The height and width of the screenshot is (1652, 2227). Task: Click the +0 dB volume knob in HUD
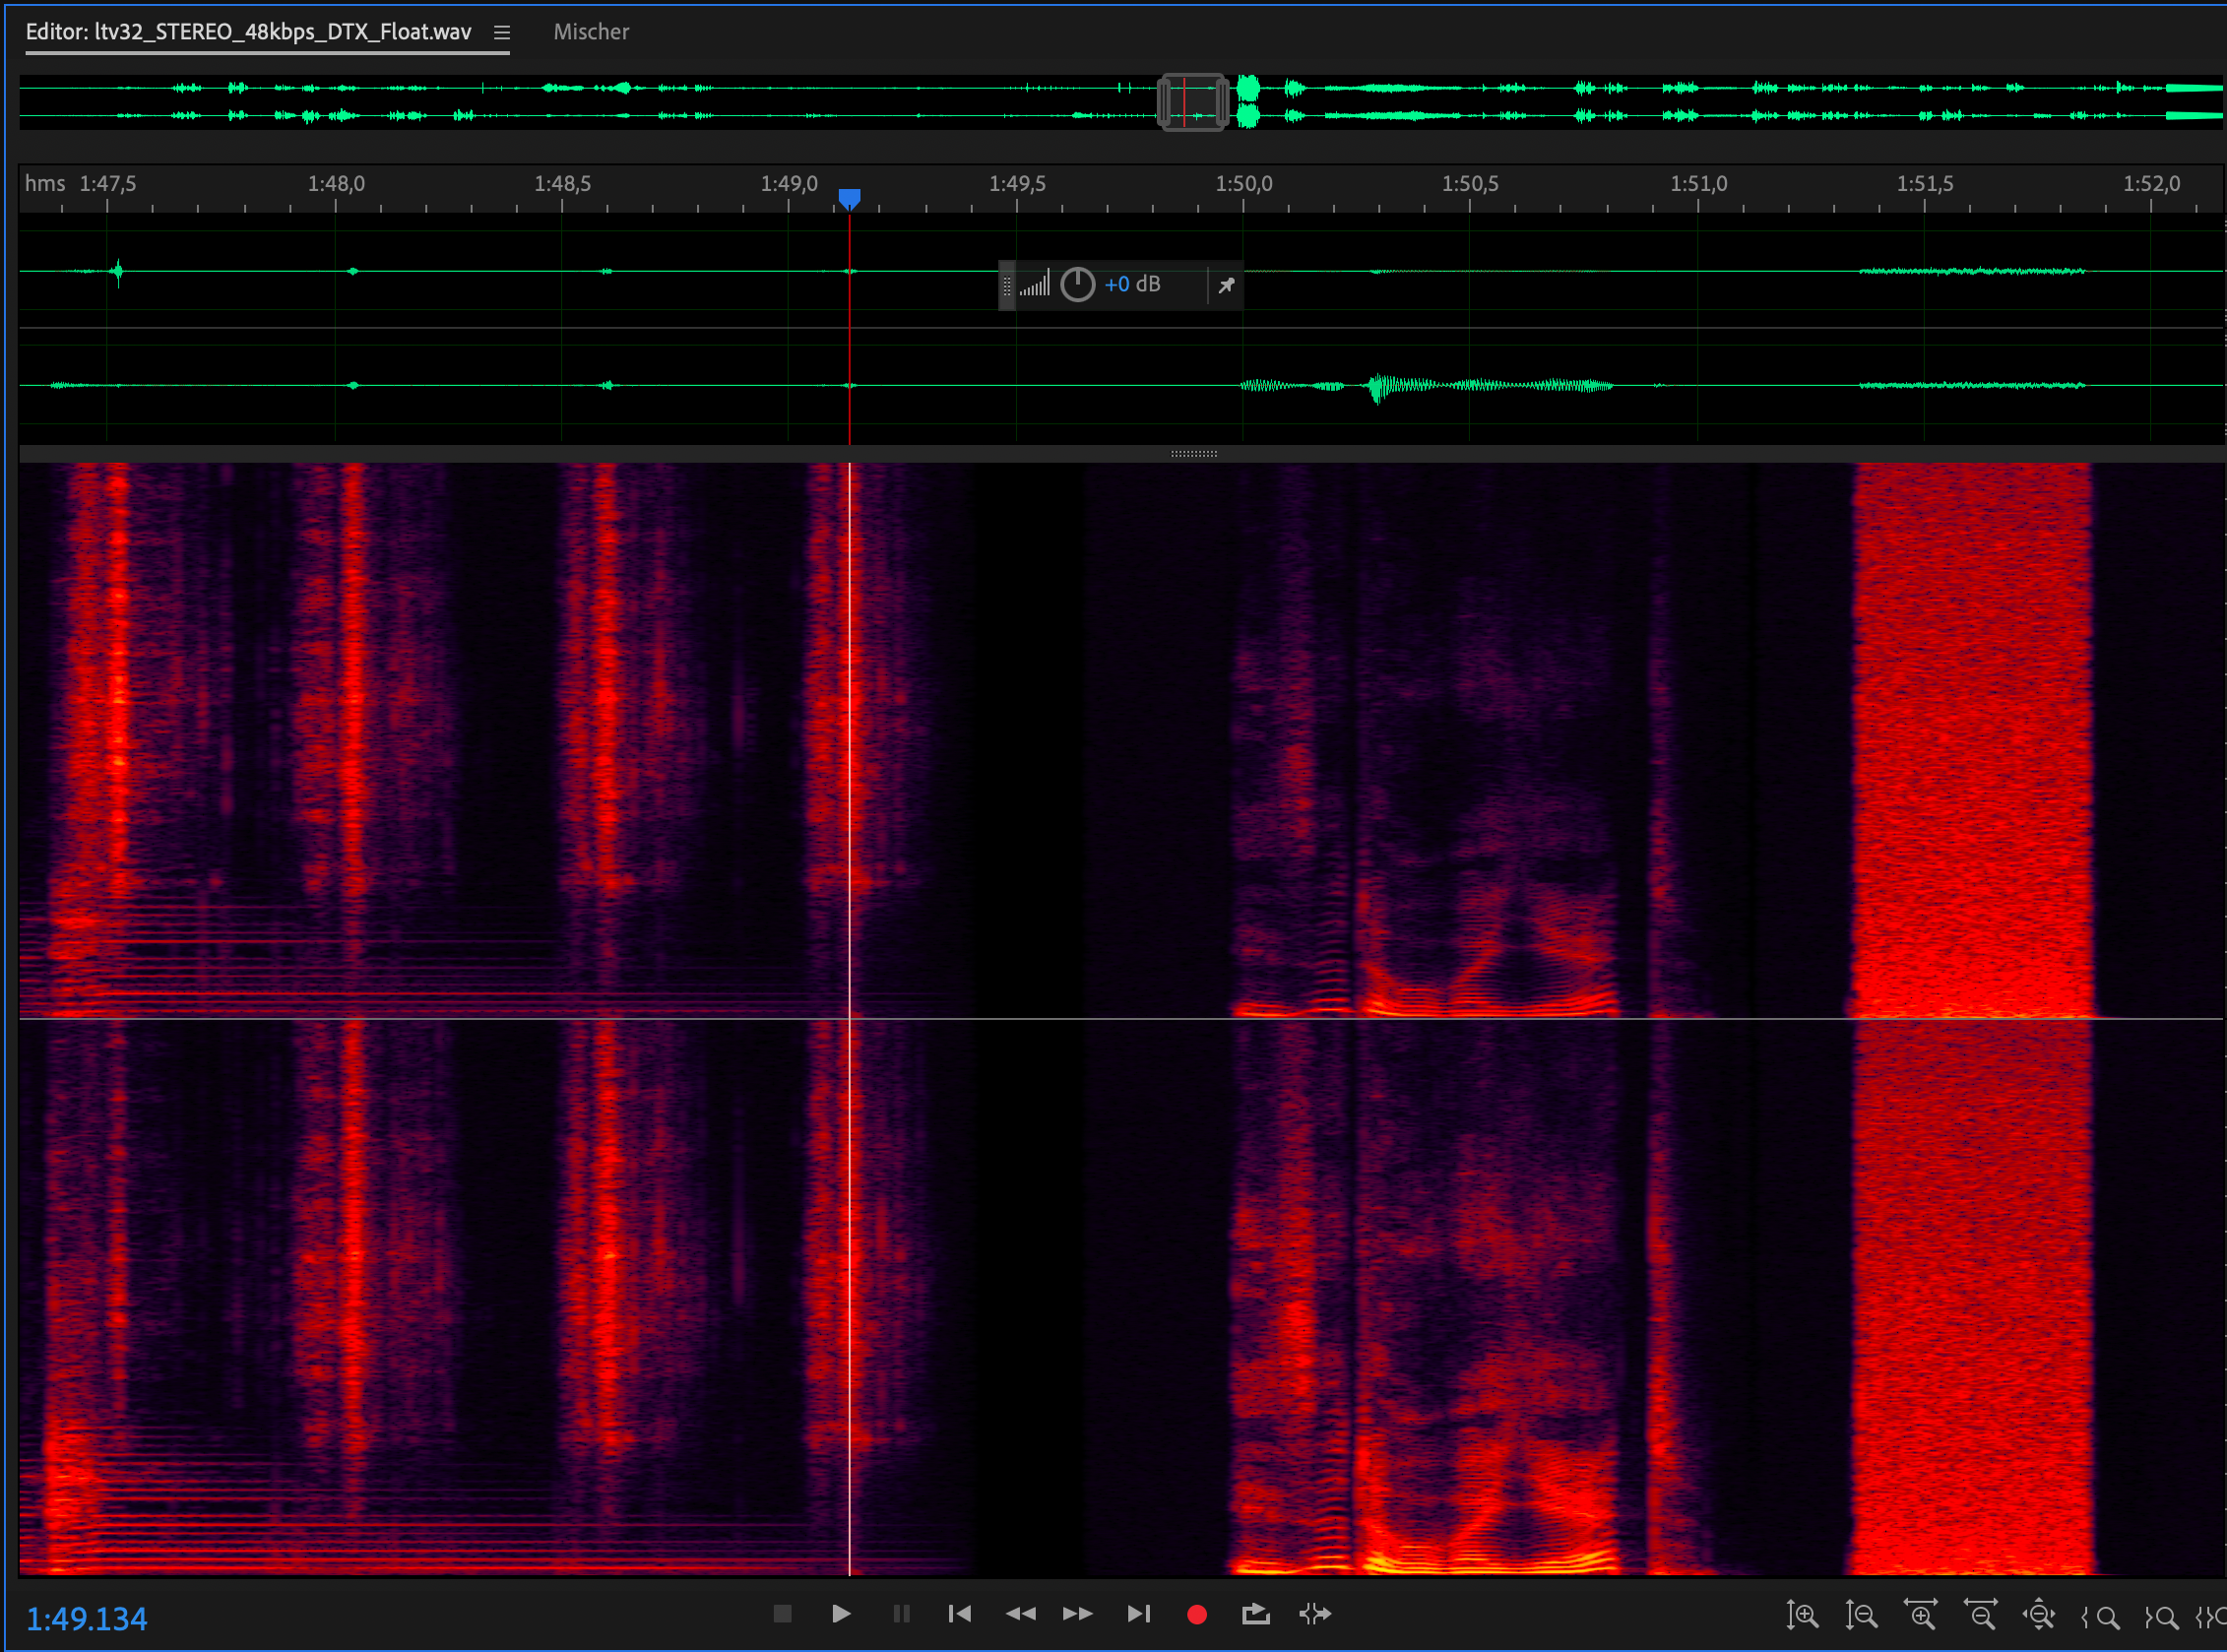tap(1077, 285)
